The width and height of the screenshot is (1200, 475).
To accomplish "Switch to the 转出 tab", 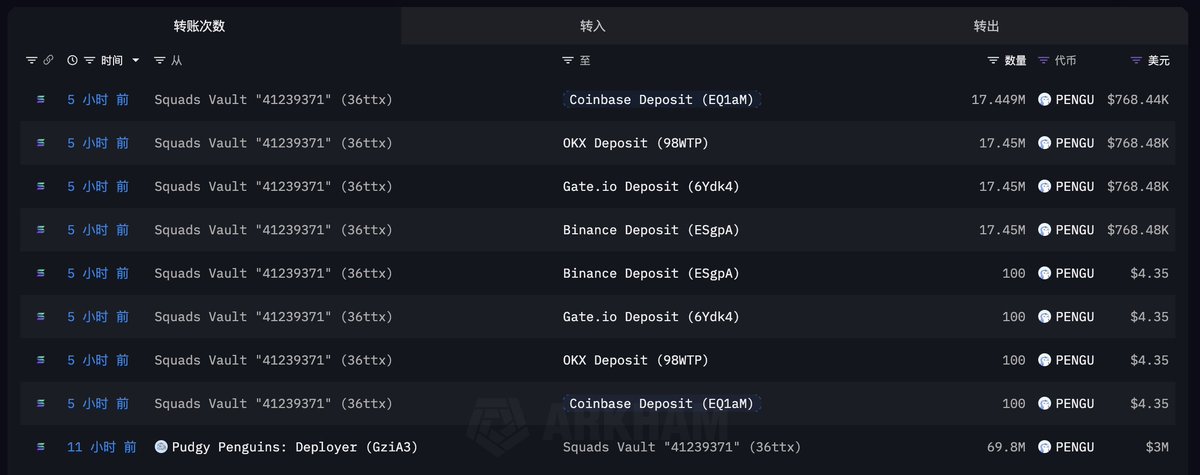I will [986, 26].
